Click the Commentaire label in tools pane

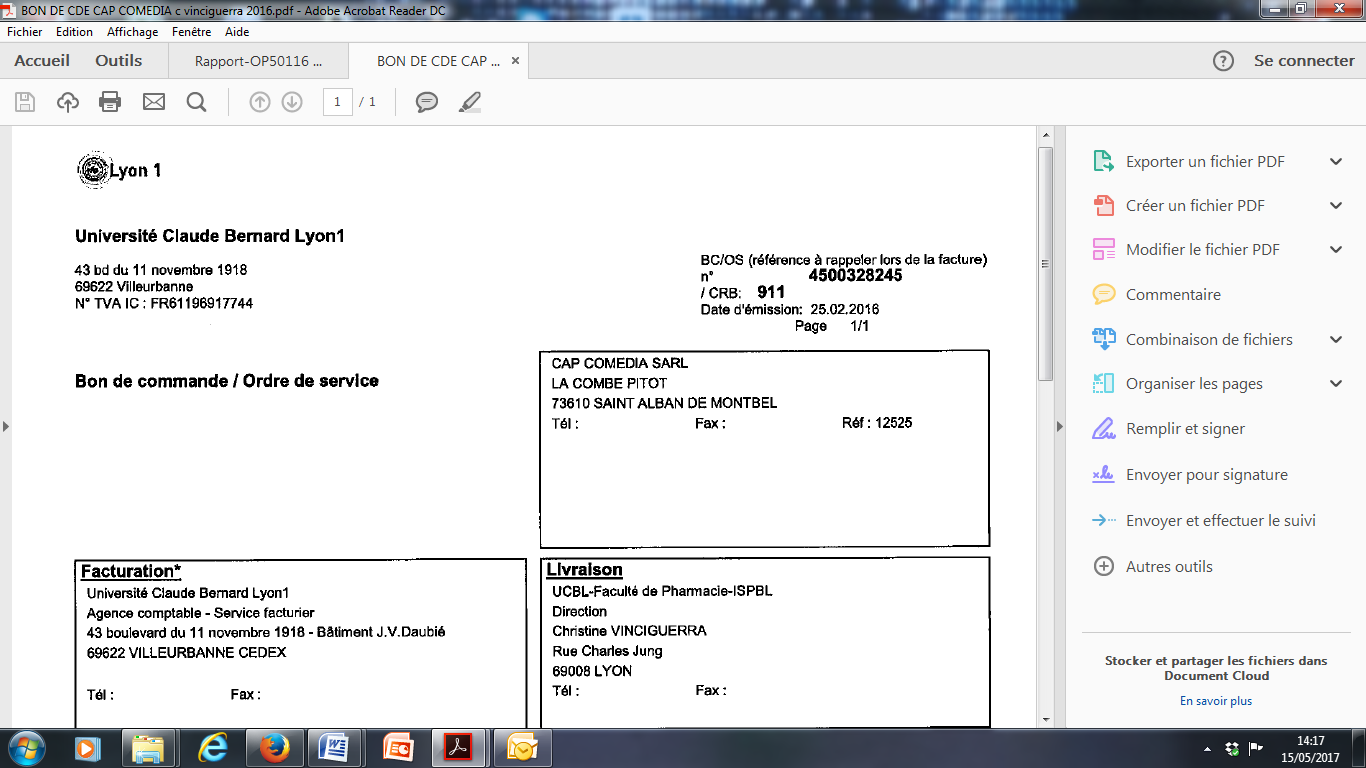[x=1173, y=294]
